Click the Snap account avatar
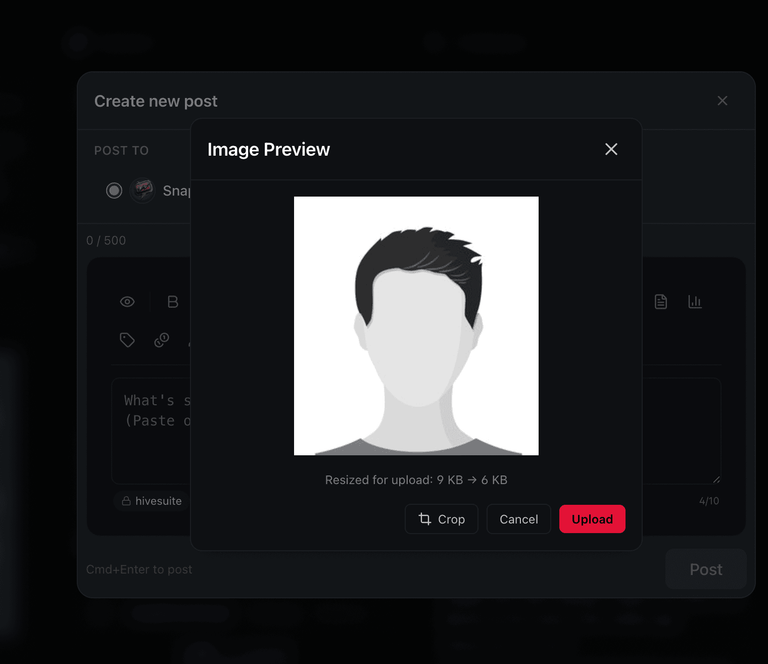Image resolution: width=768 pixels, height=664 pixels. tap(143, 190)
